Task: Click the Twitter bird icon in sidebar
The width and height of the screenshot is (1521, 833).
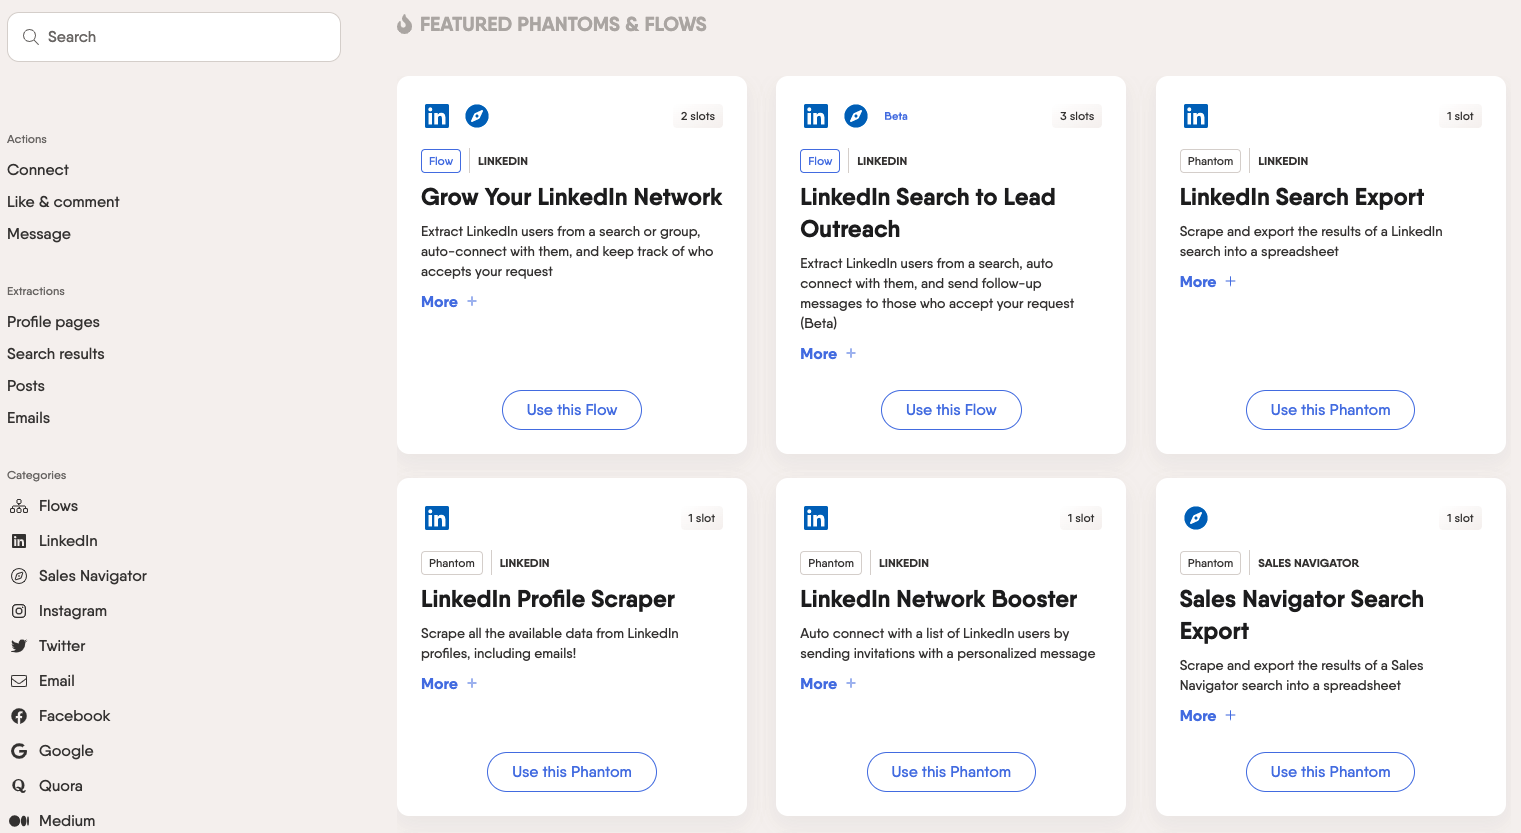Action: pyautogui.click(x=19, y=646)
